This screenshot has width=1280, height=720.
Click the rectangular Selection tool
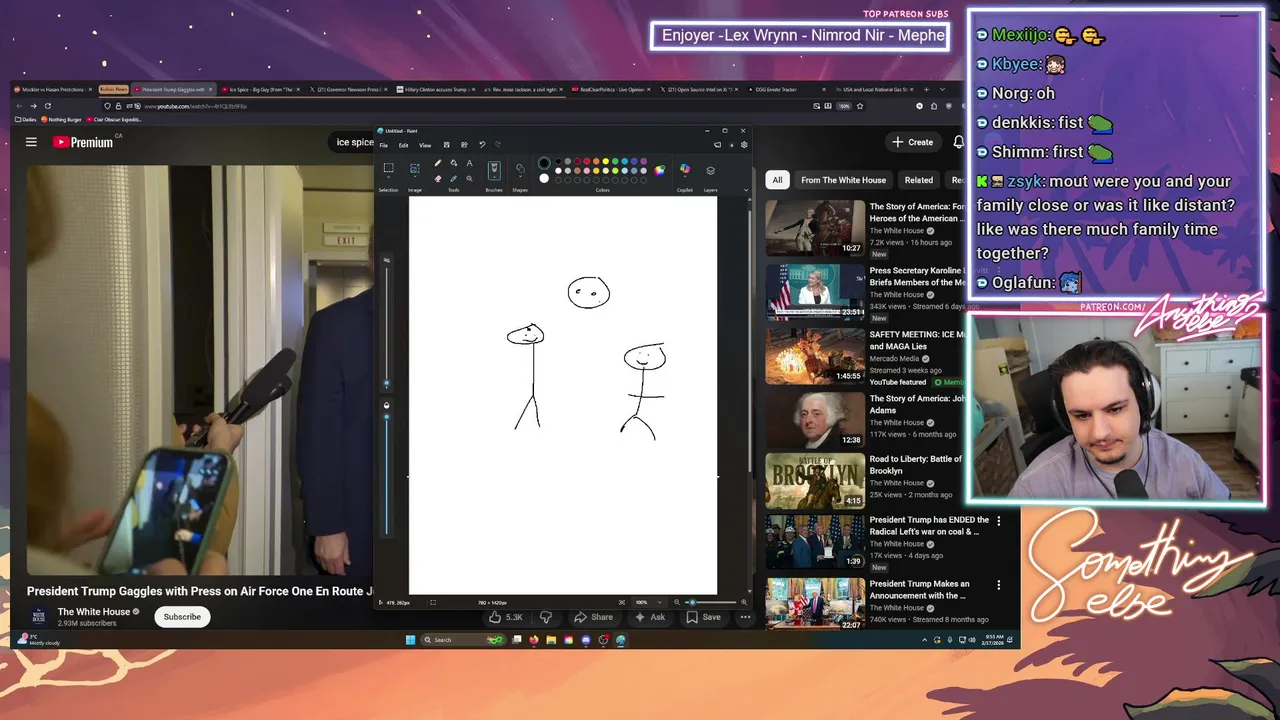tap(388, 167)
